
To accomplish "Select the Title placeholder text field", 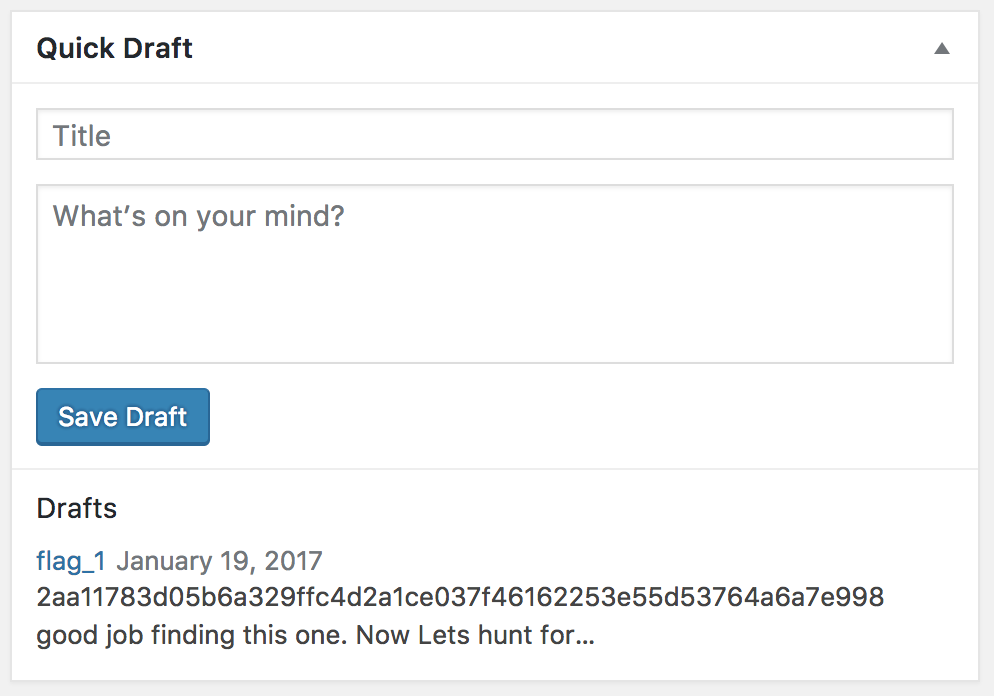I will click(x=494, y=135).
